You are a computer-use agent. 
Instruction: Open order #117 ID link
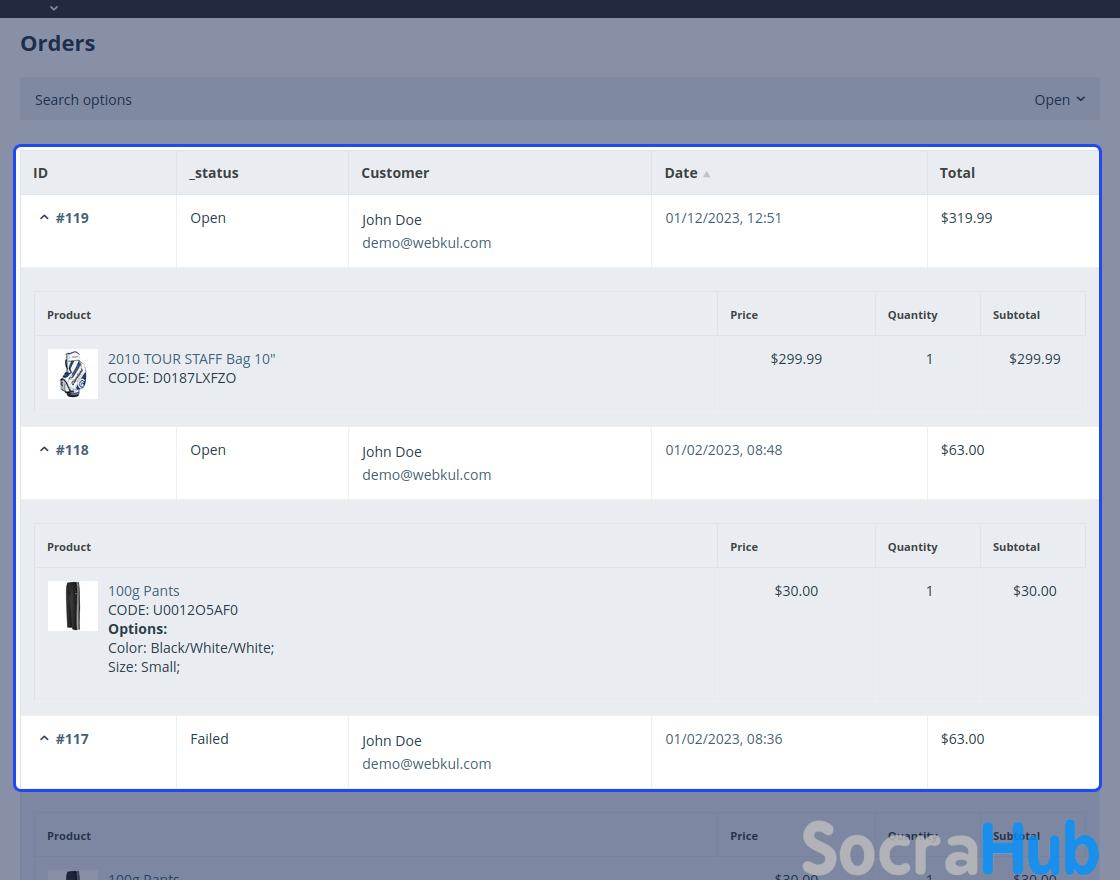(72, 739)
